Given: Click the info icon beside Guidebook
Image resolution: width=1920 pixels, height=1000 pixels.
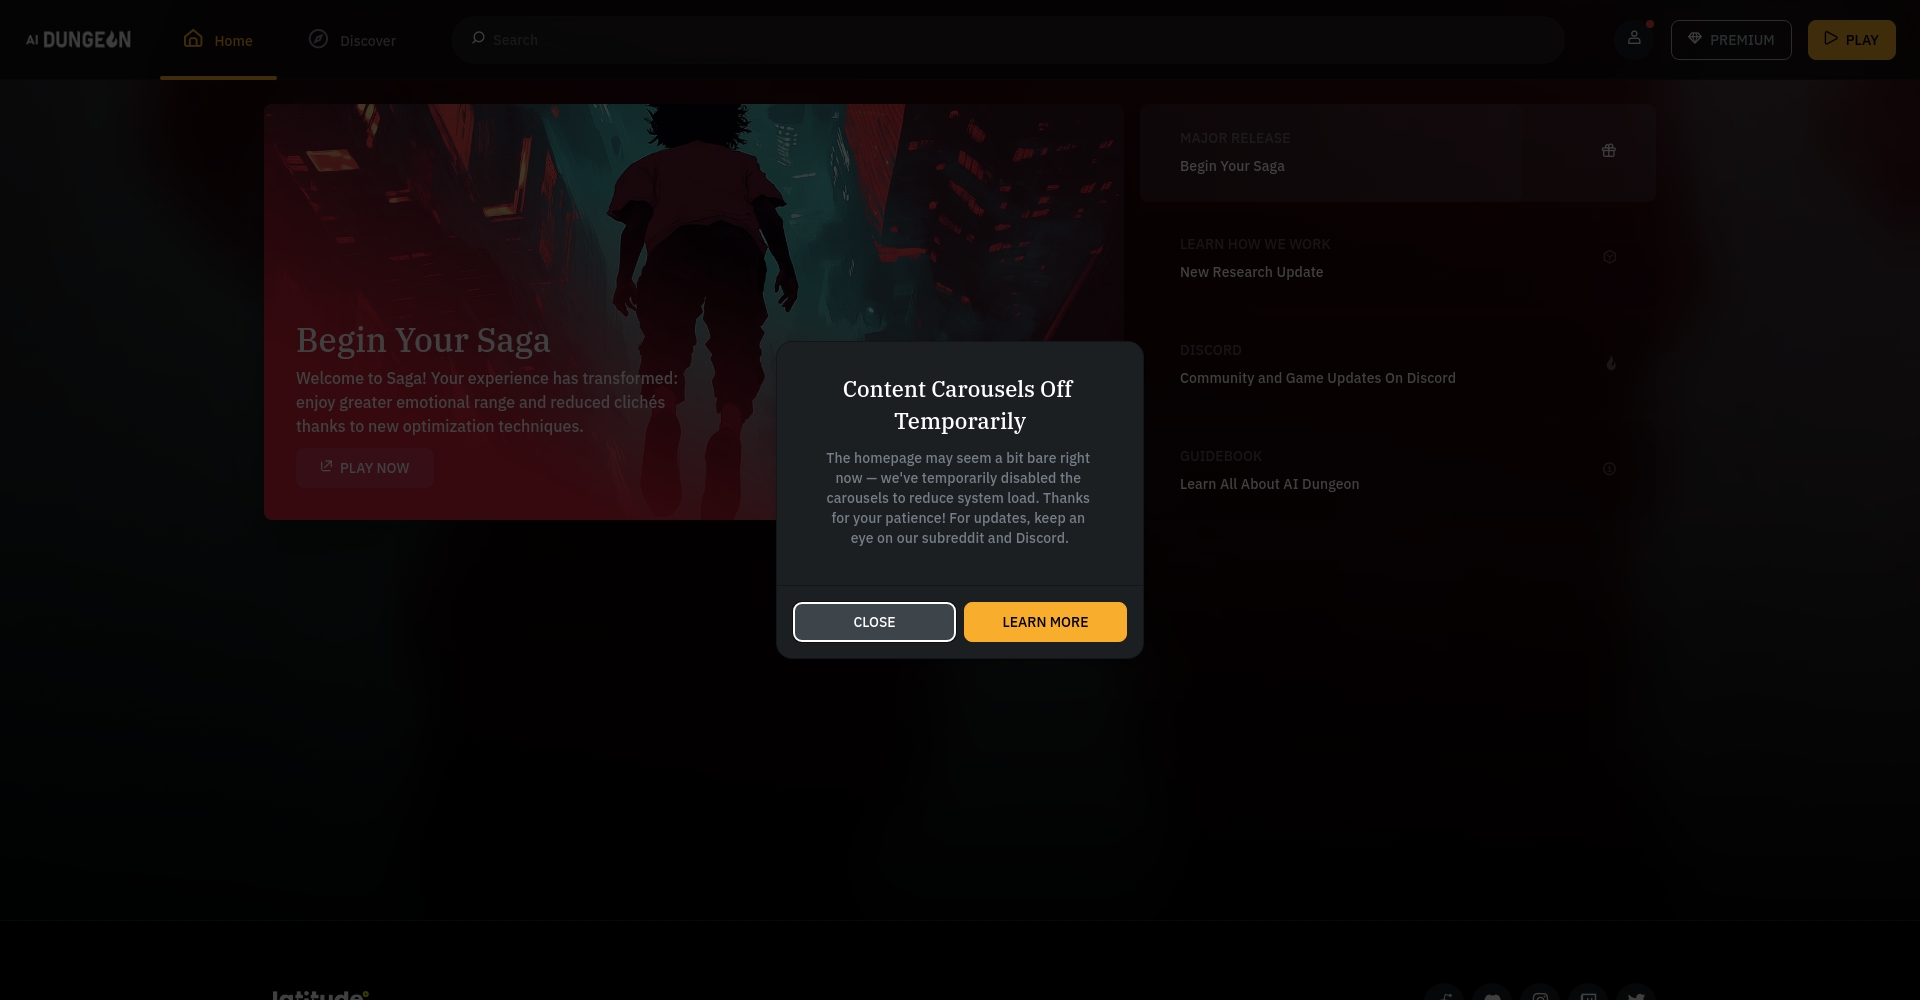Looking at the screenshot, I should [x=1609, y=469].
